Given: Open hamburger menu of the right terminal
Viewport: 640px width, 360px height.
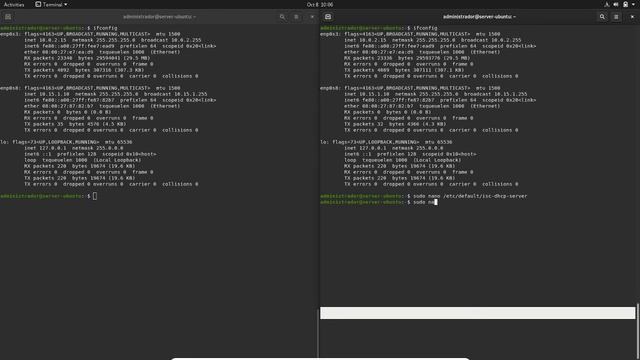Looking at the screenshot, I should (x=616, y=17).
